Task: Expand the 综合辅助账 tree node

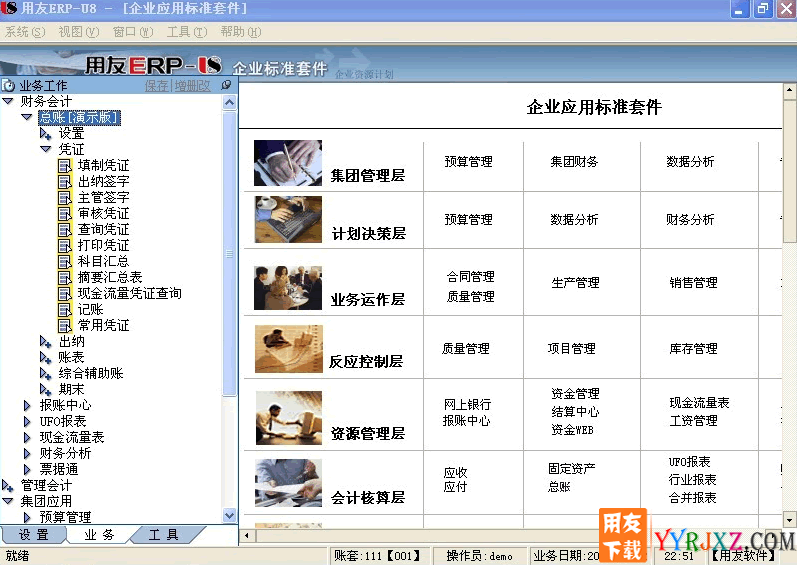Action: (x=45, y=374)
